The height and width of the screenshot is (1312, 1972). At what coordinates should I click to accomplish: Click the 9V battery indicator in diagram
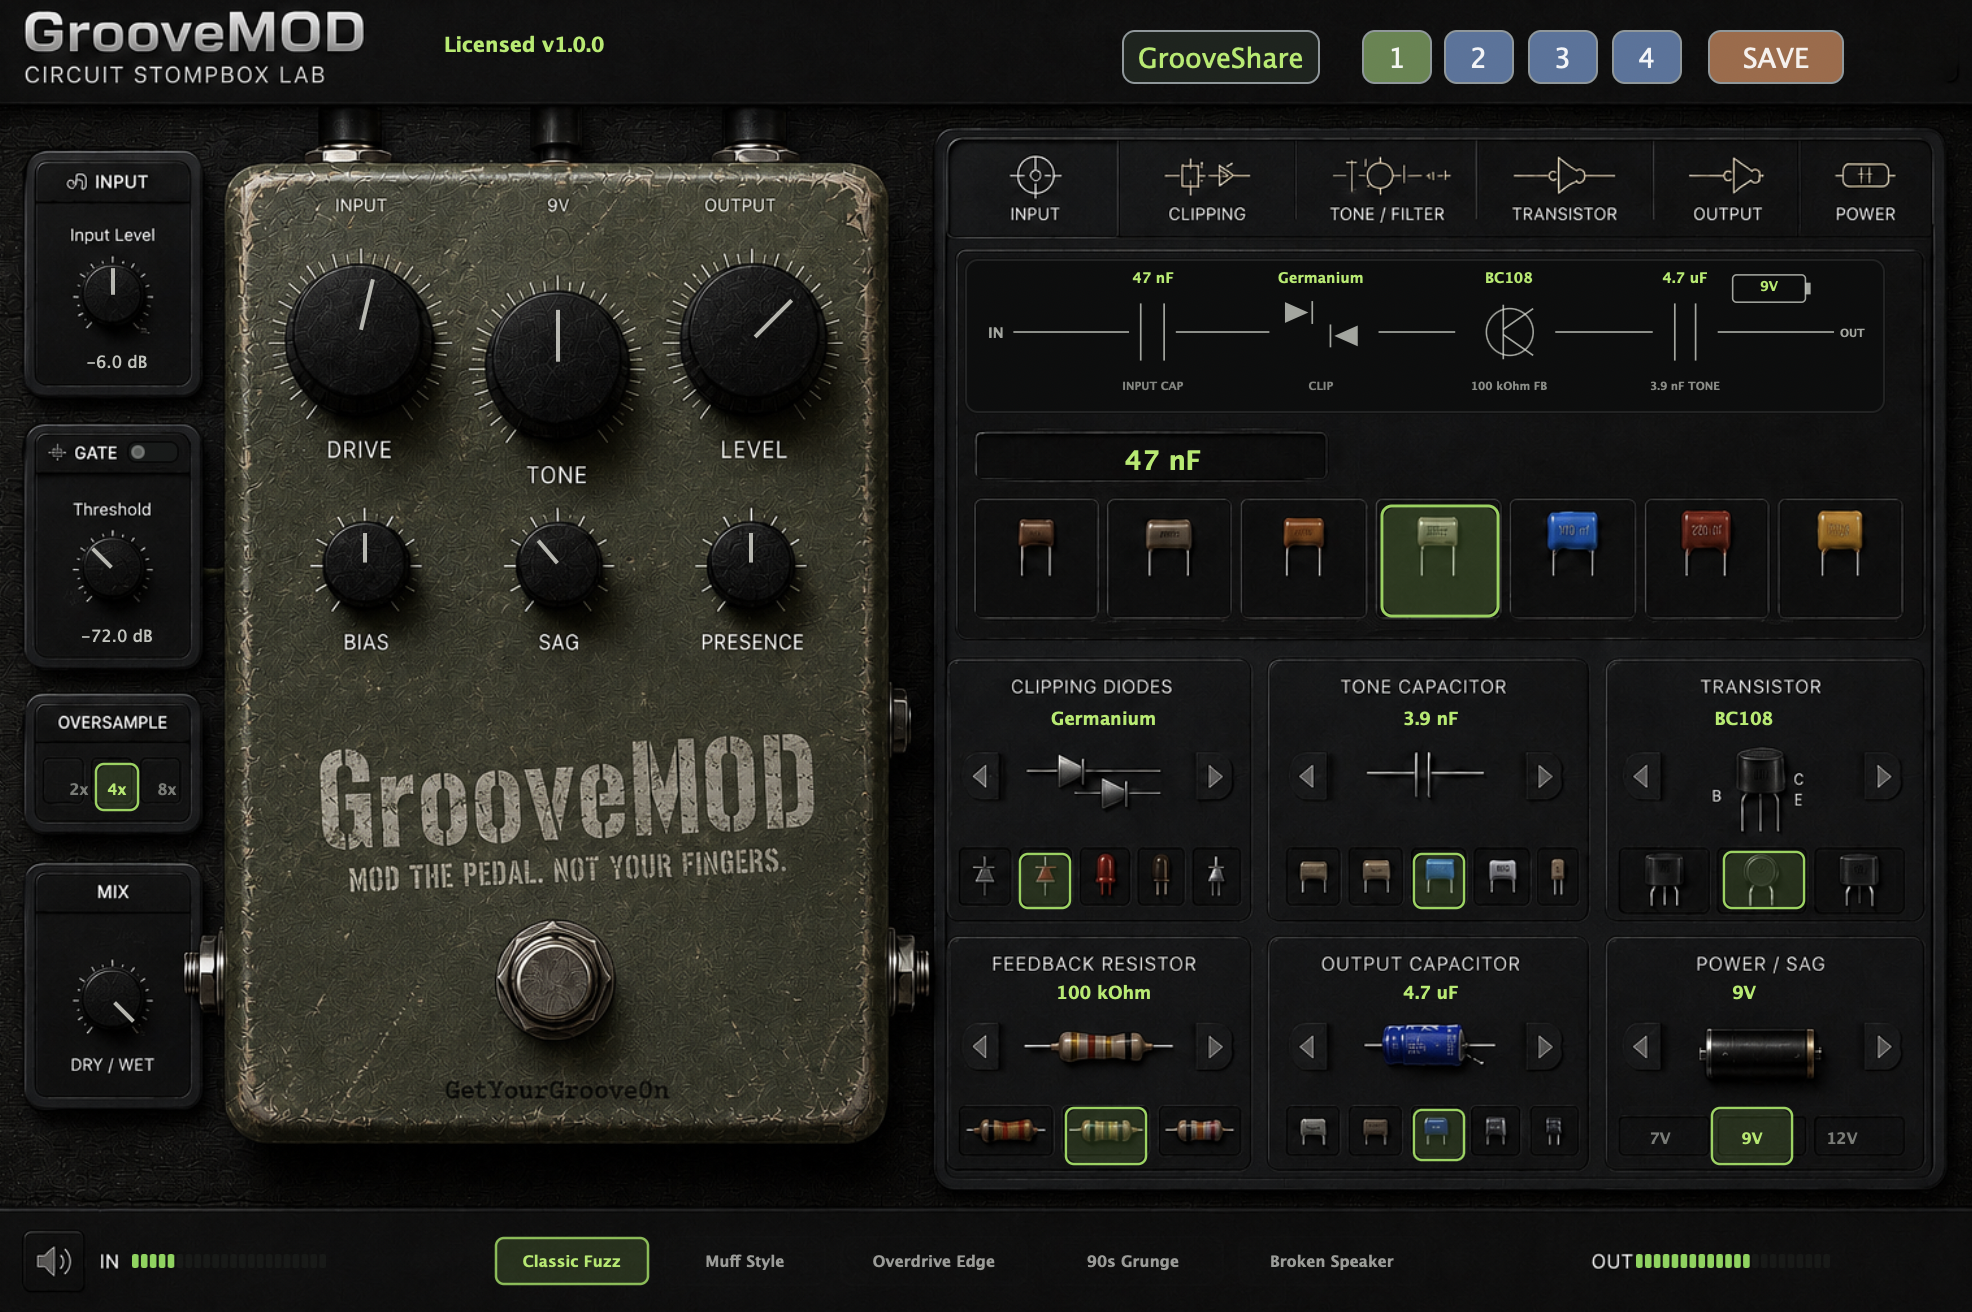1770,287
